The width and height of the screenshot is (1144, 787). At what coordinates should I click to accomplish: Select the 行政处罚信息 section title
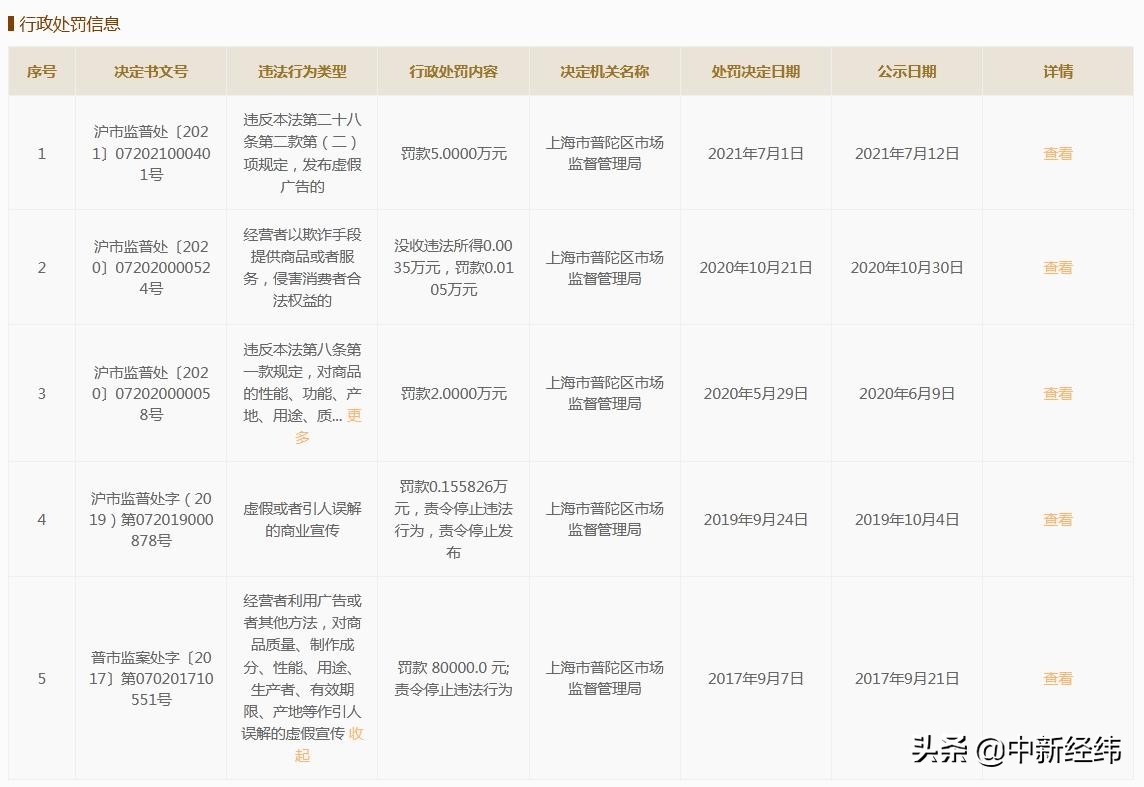(70, 24)
